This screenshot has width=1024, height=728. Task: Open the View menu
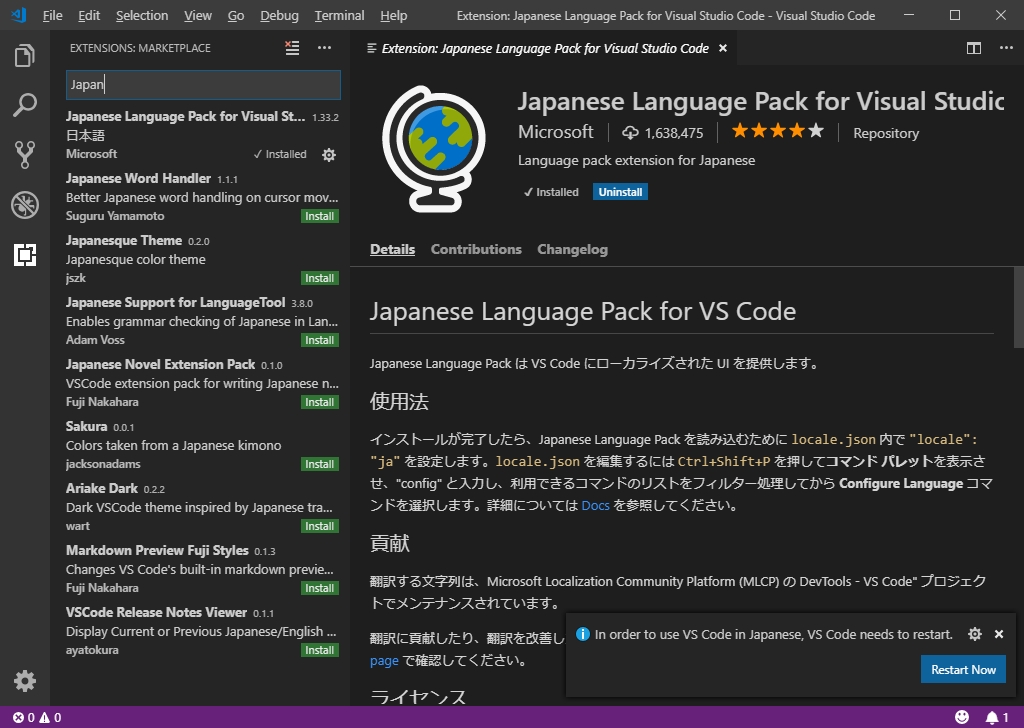pos(197,16)
